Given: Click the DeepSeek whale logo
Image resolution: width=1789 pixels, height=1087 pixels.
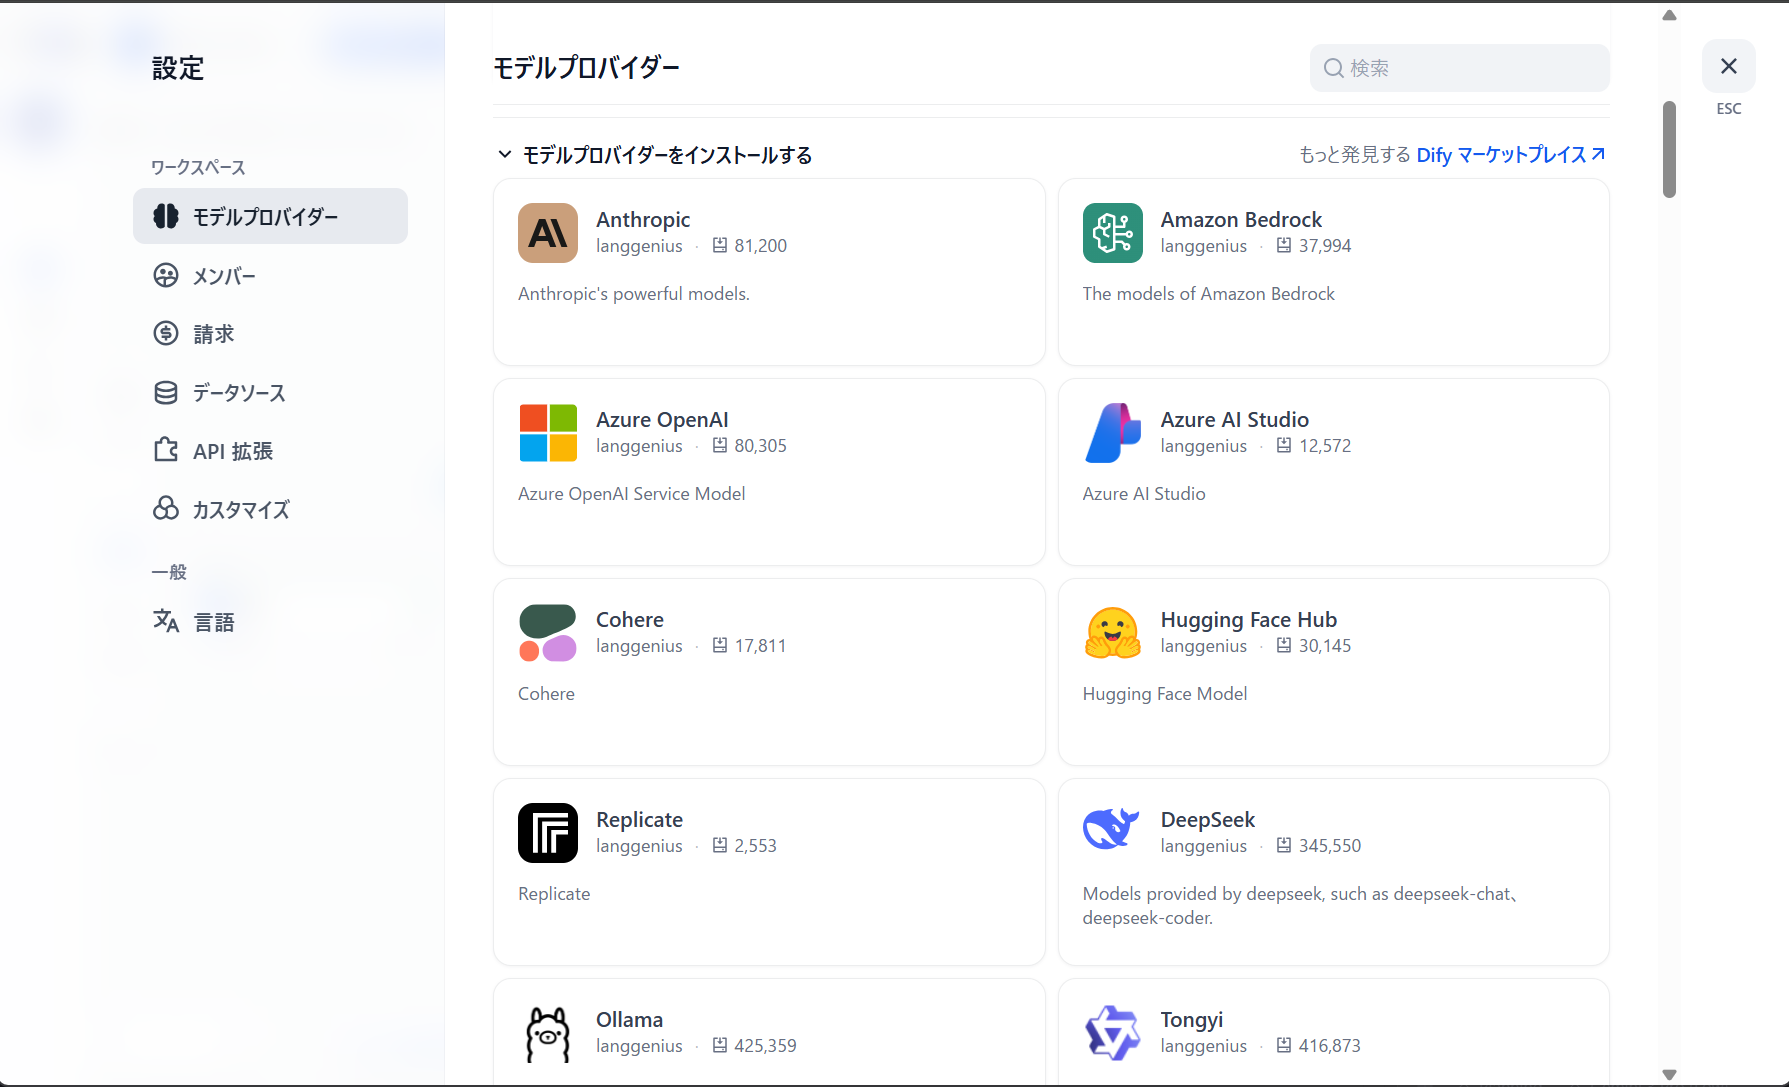Looking at the screenshot, I should coord(1112,829).
